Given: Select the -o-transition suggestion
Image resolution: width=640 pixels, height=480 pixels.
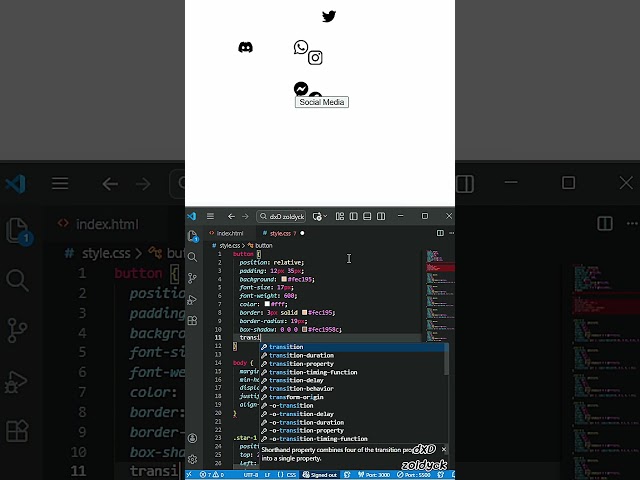Looking at the screenshot, I should click(354, 406).
